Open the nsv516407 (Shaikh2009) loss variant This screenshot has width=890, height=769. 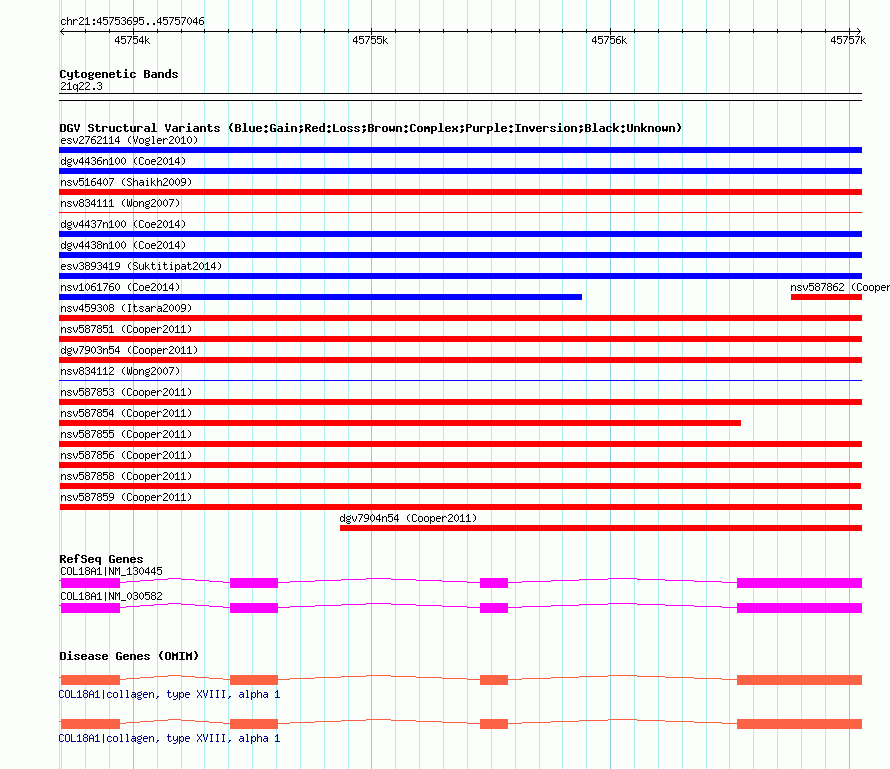click(460, 192)
